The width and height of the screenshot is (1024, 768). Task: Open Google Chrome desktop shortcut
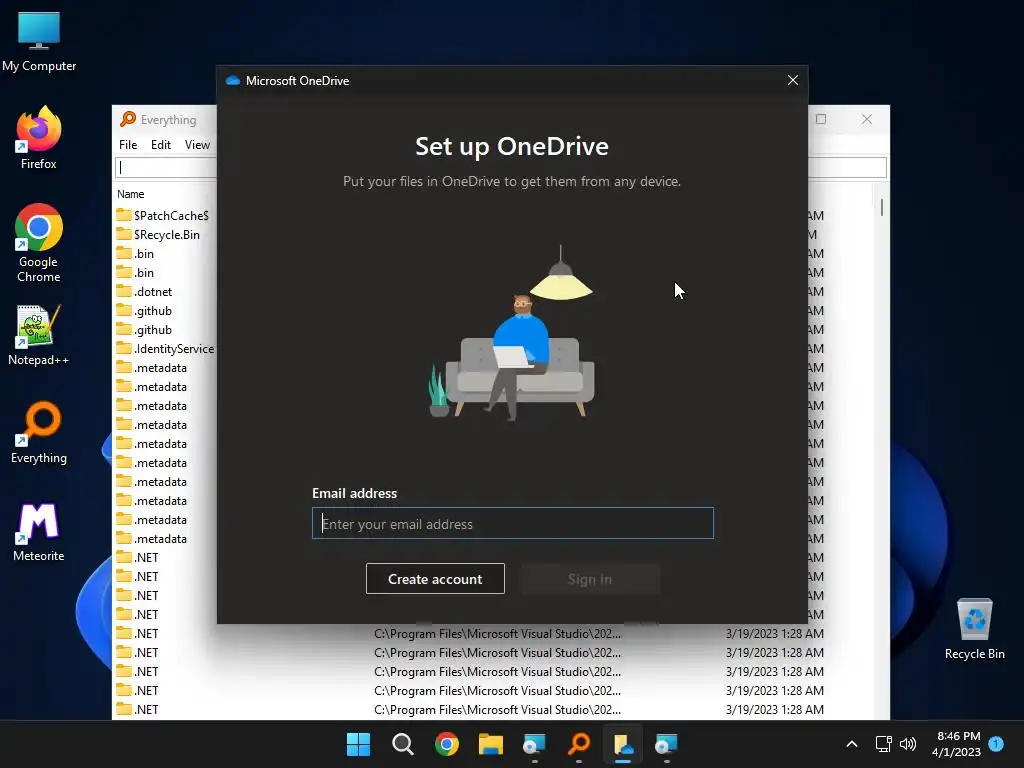39,243
